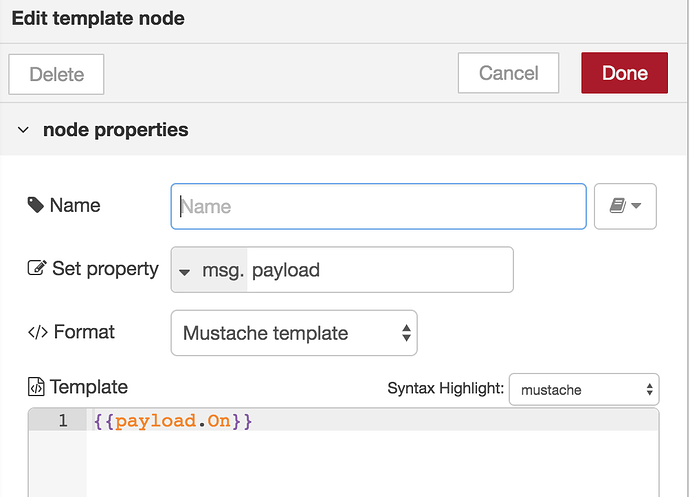Click the file-code icon beside Template
This screenshot has width=690, height=497.
(36, 388)
